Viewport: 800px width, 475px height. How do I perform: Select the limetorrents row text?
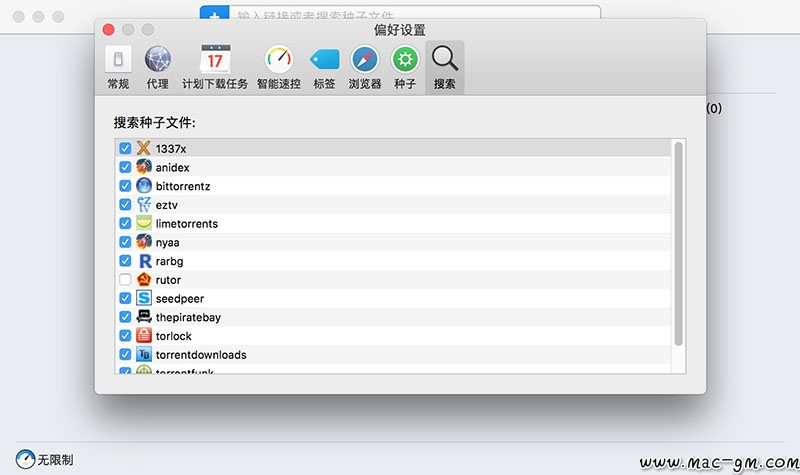(187, 223)
